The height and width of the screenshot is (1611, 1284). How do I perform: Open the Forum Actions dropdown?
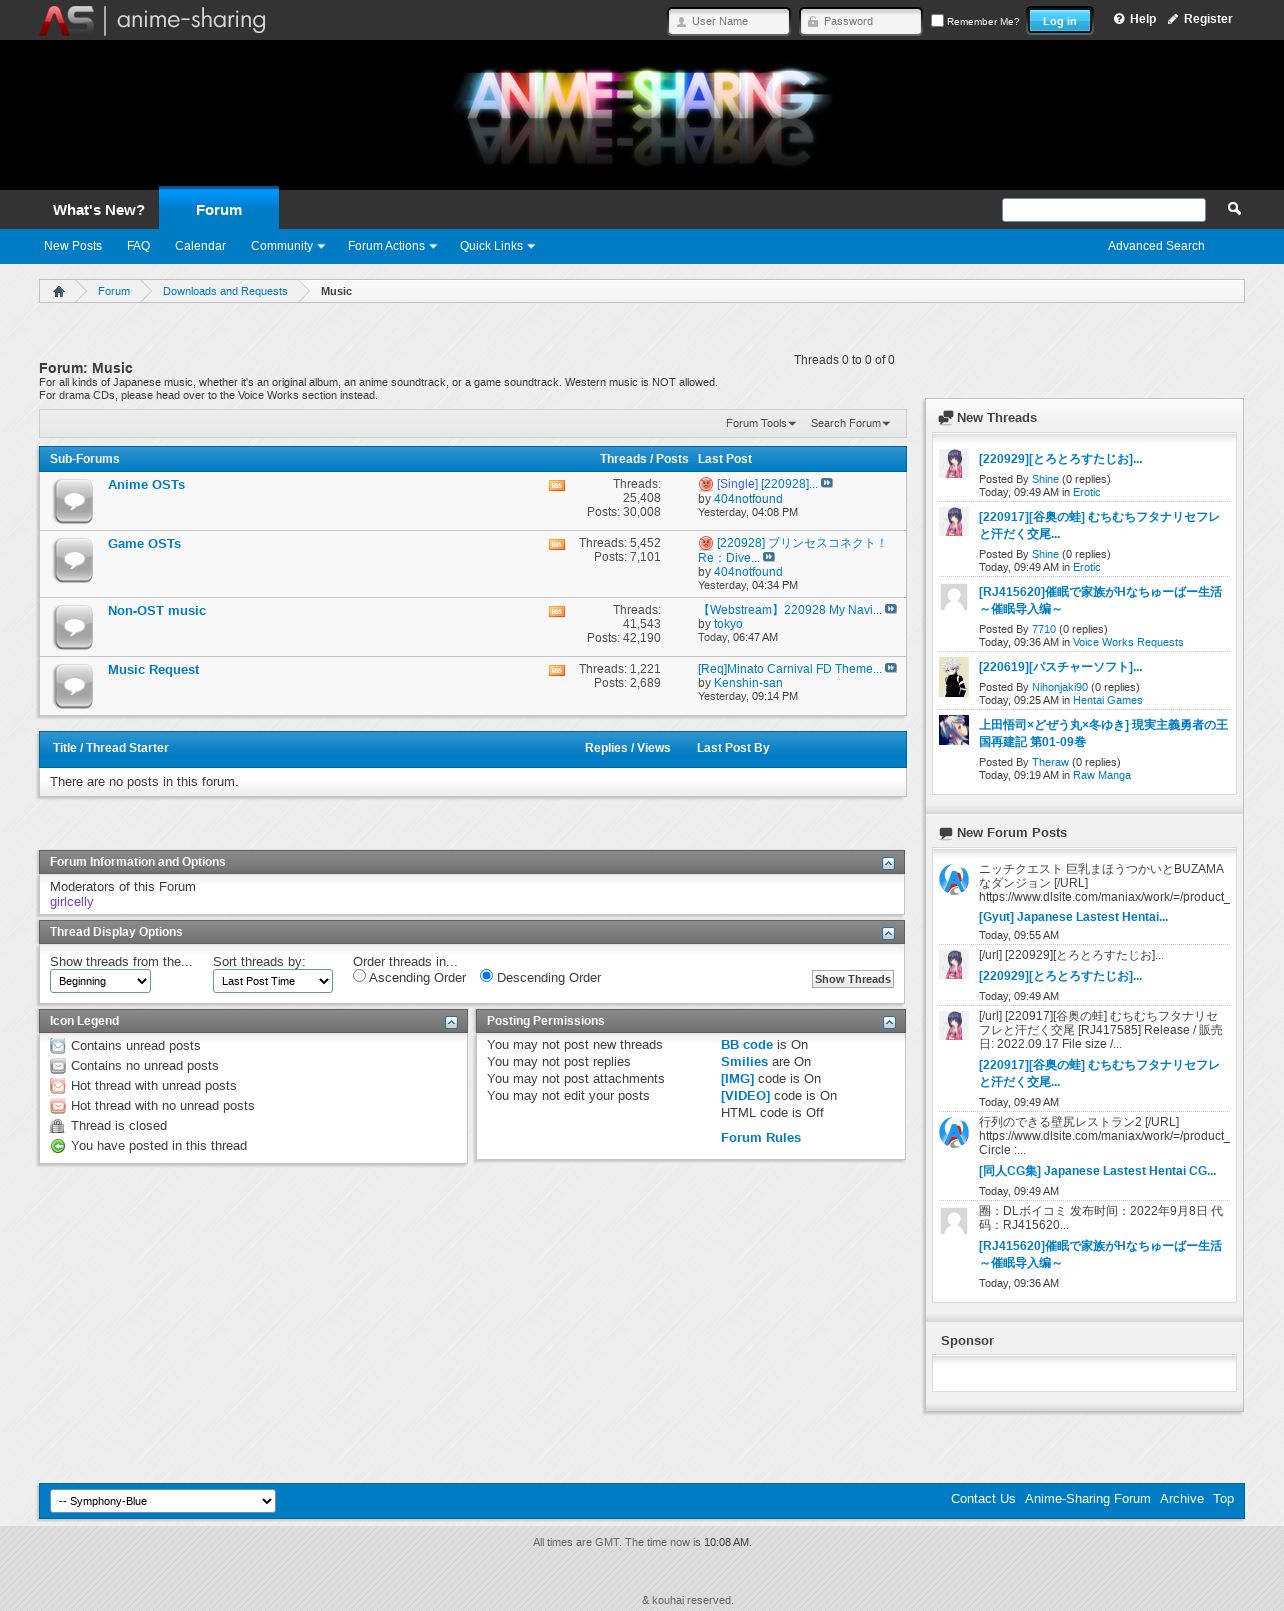coord(392,246)
